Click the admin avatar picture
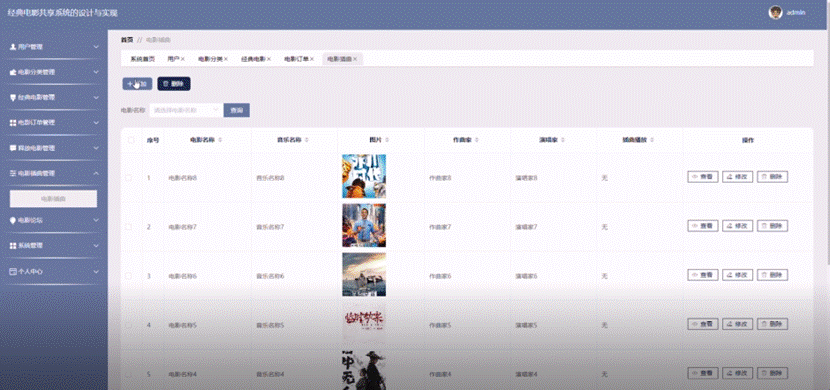This screenshot has width=830, height=390. (x=775, y=13)
